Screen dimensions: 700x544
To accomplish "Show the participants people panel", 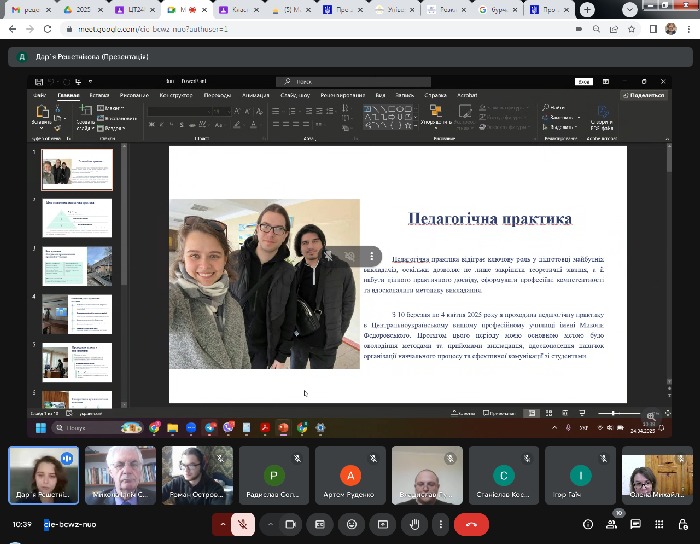I will [x=611, y=524].
